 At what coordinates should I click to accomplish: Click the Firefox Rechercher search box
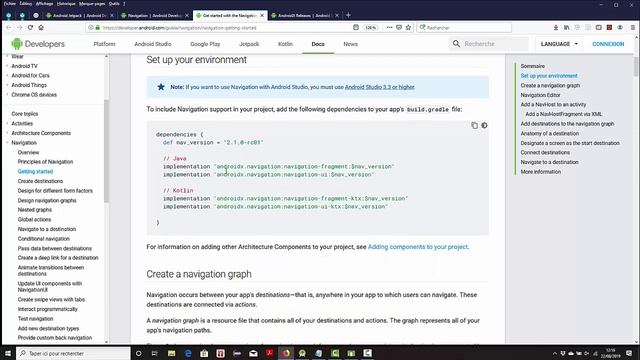tap(464, 27)
